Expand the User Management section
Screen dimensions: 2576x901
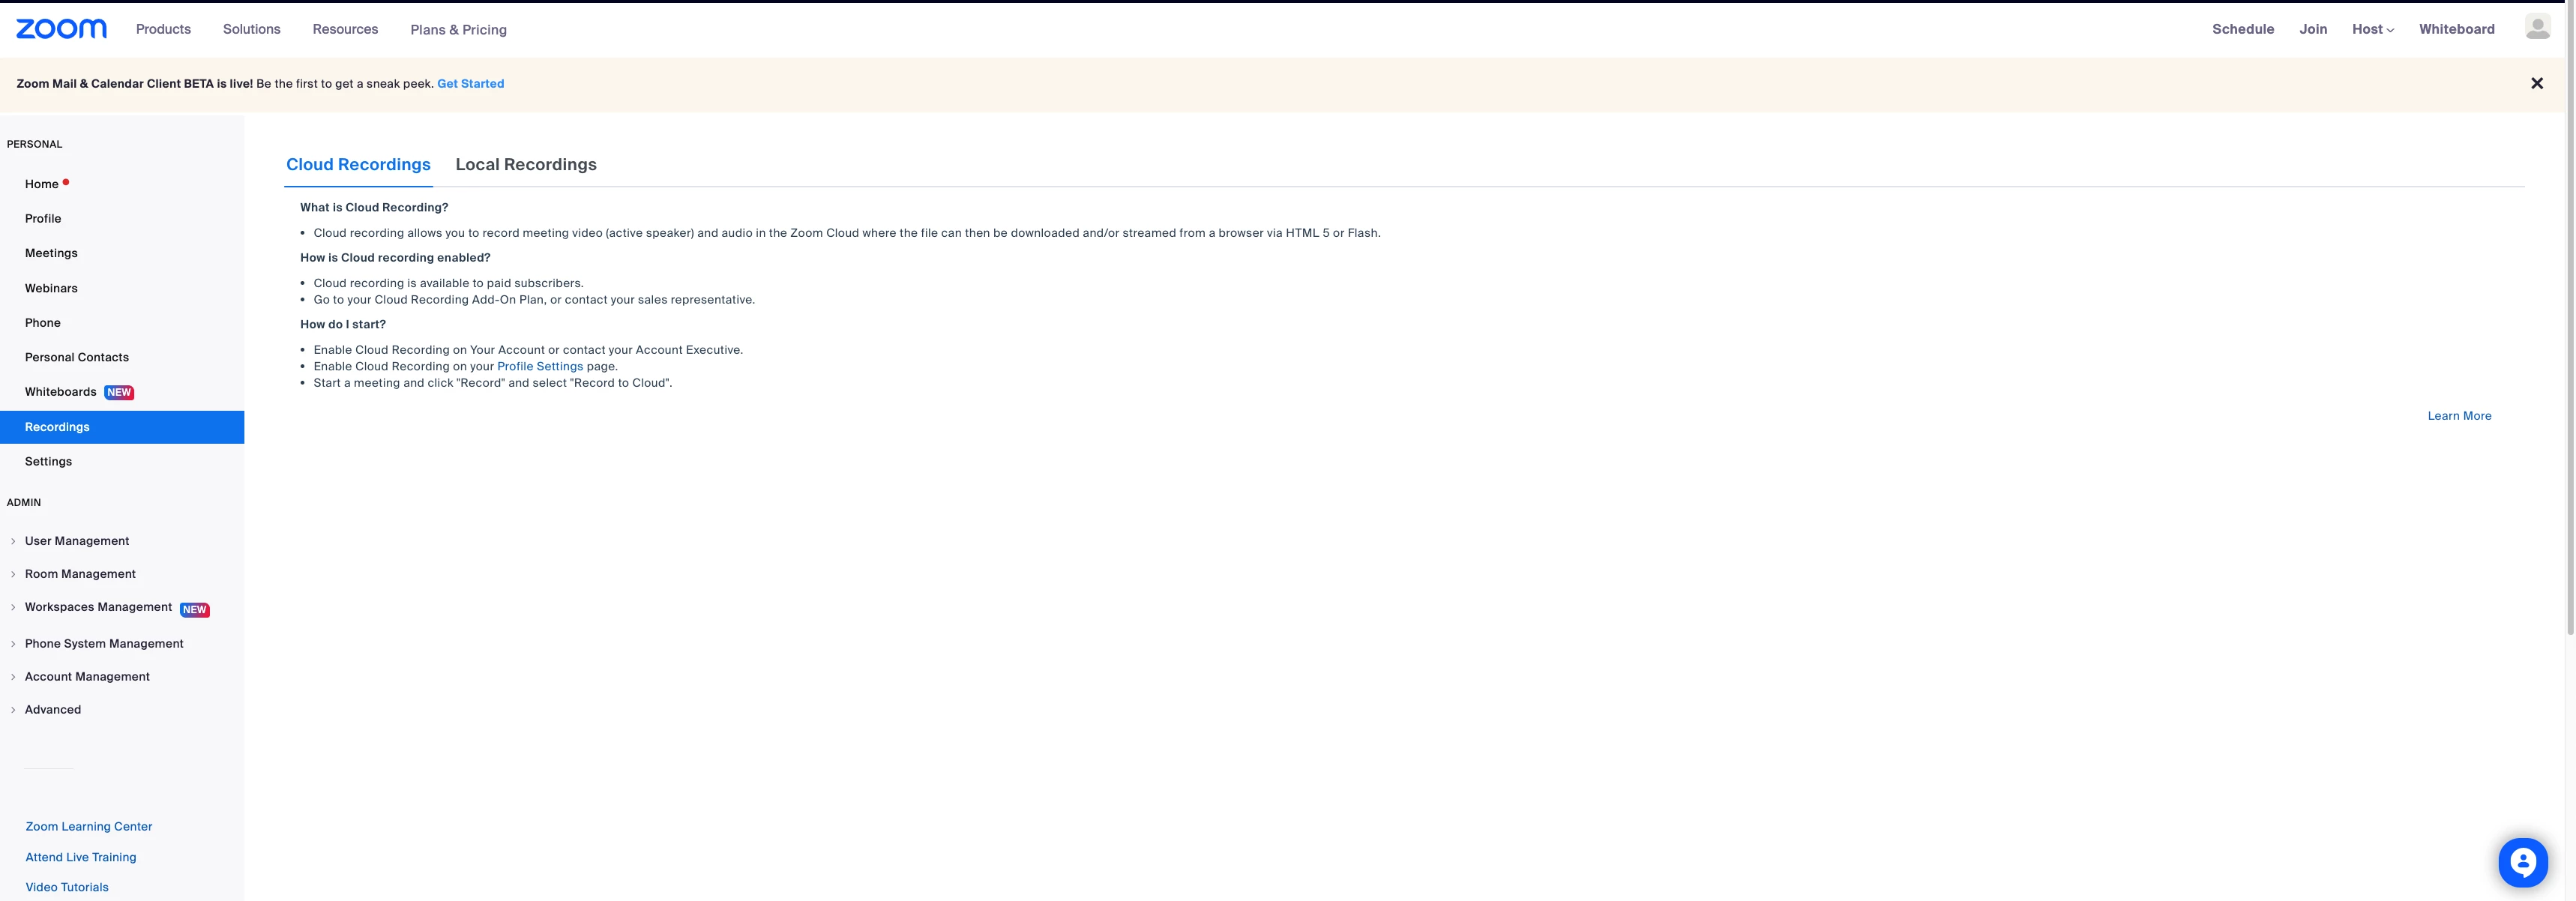point(77,541)
